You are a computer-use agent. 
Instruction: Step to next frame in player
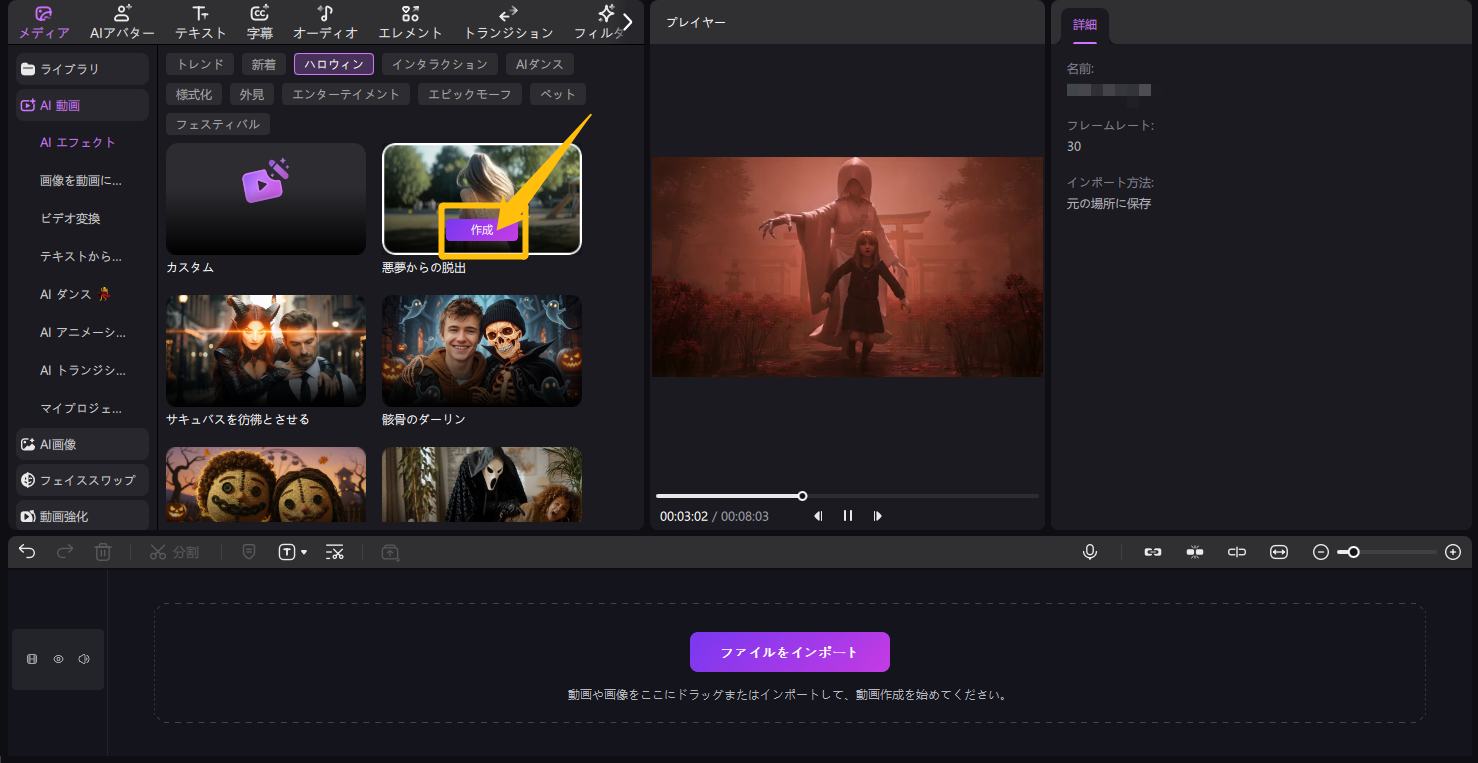pos(878,516)
